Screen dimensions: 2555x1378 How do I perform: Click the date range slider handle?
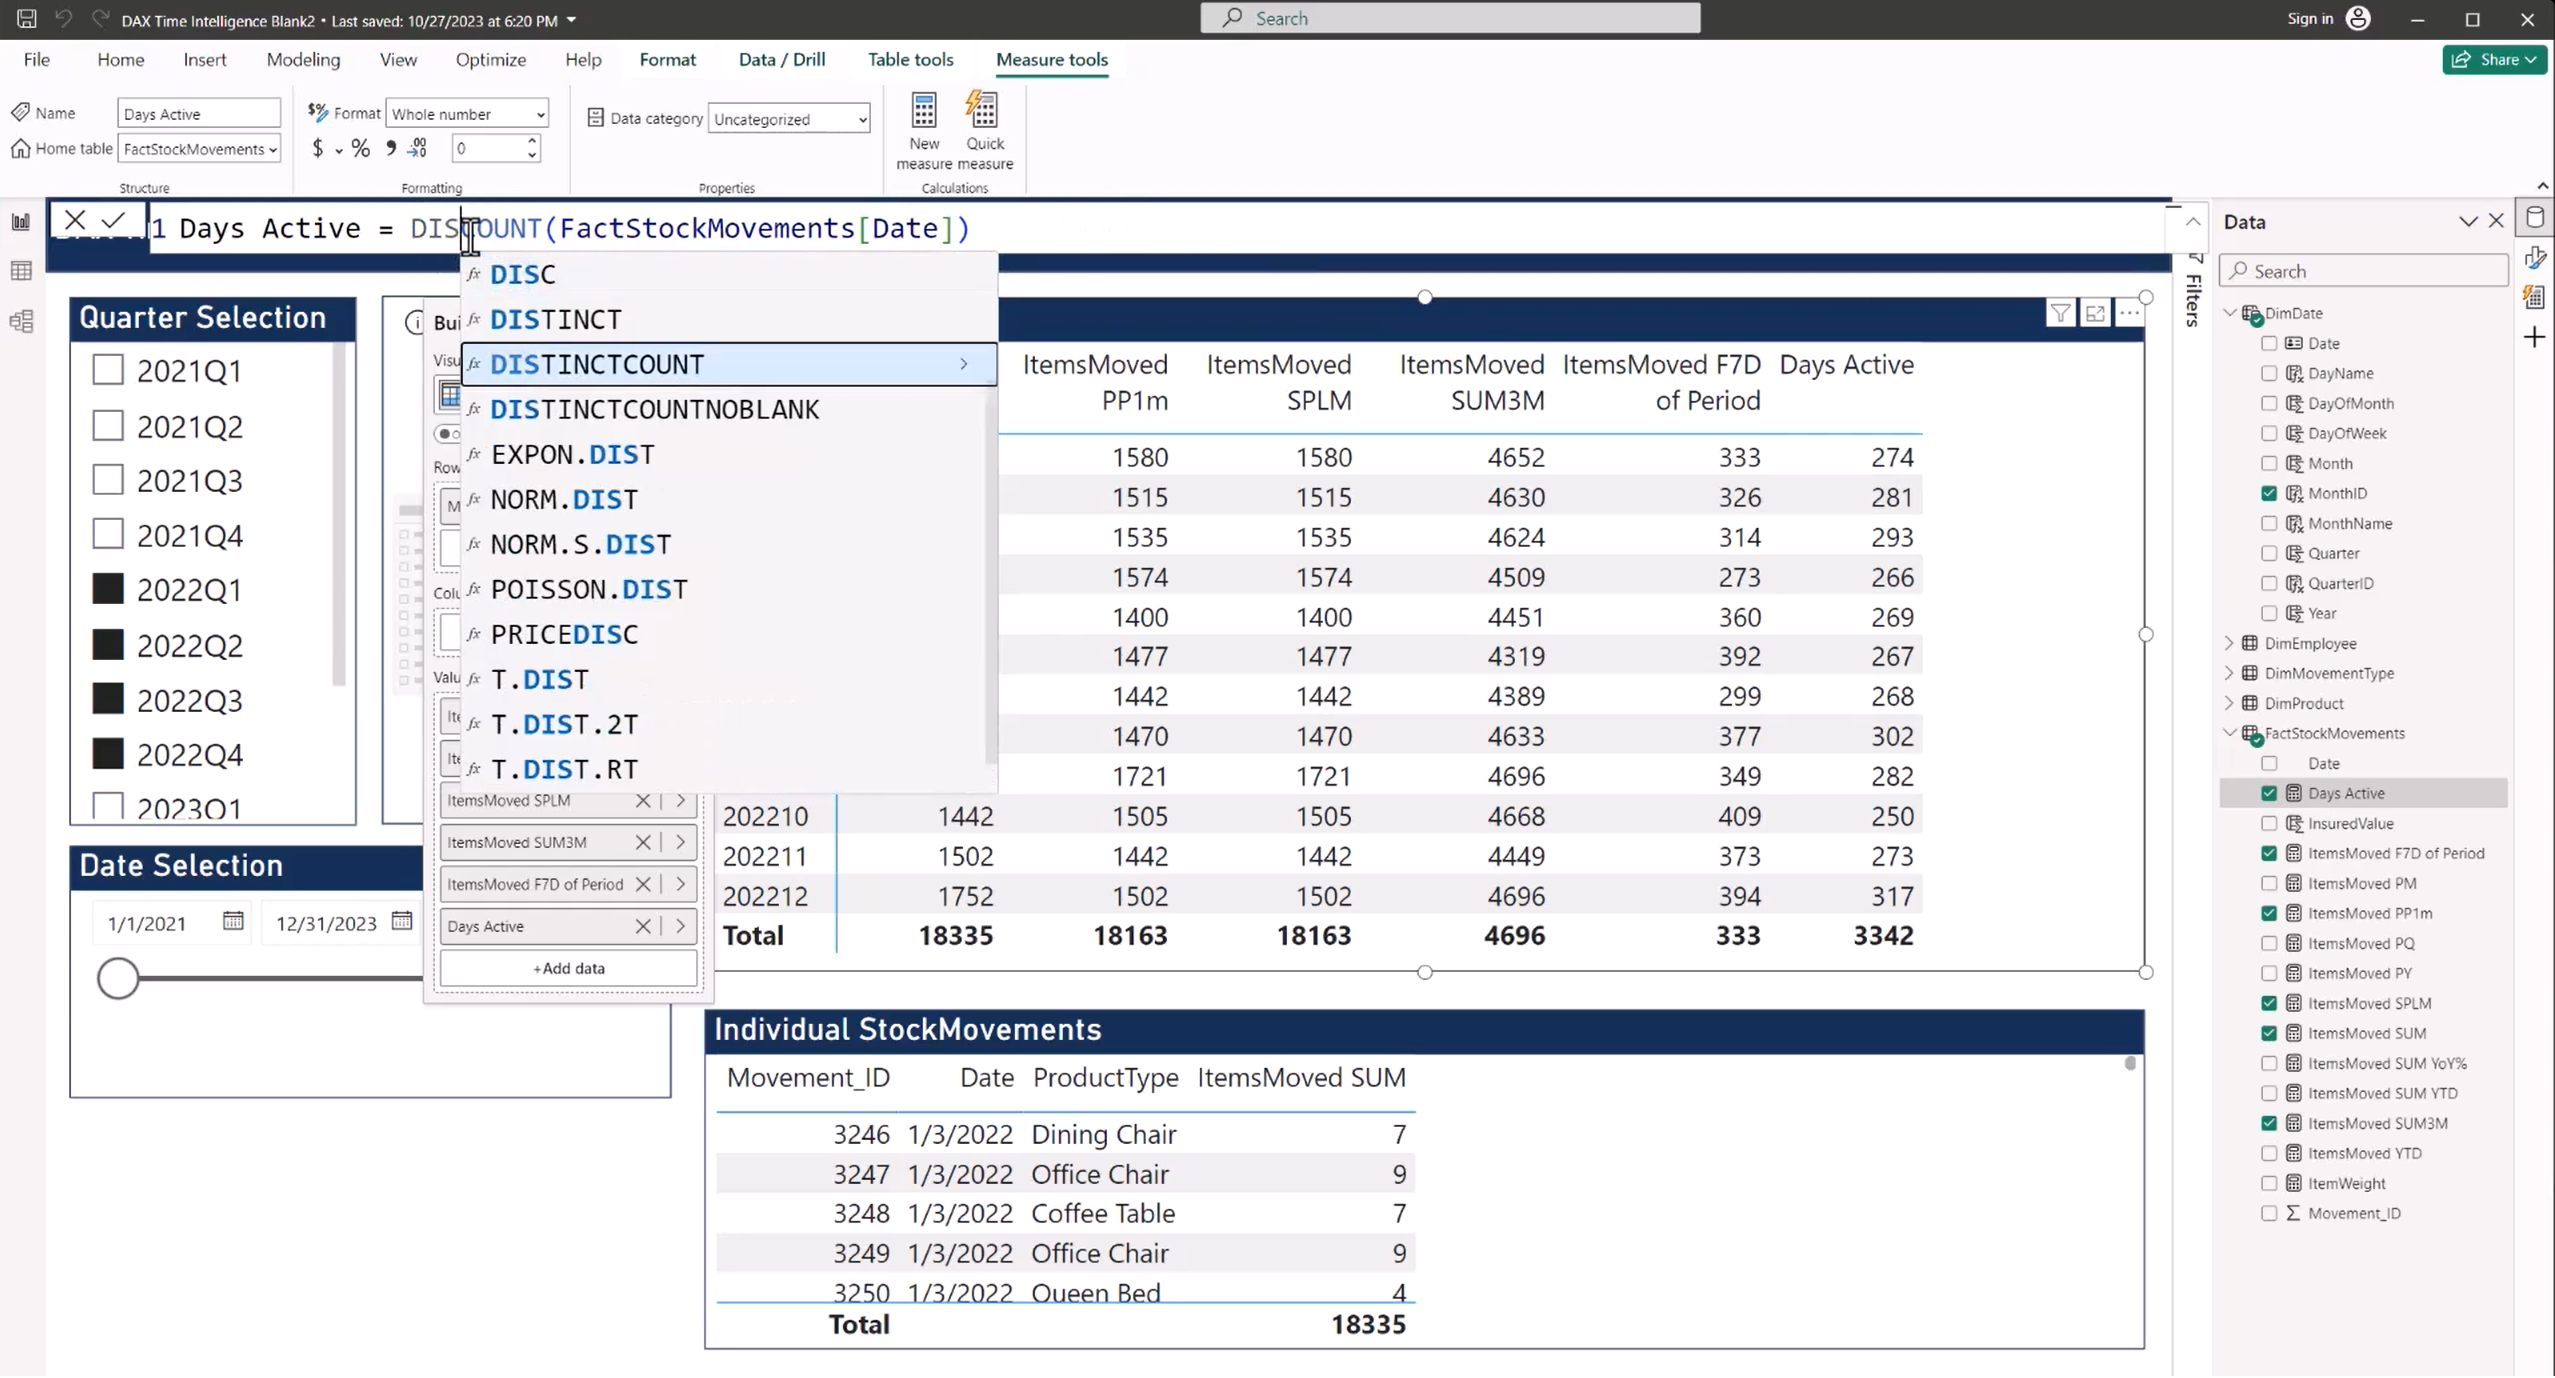point(118,977)
